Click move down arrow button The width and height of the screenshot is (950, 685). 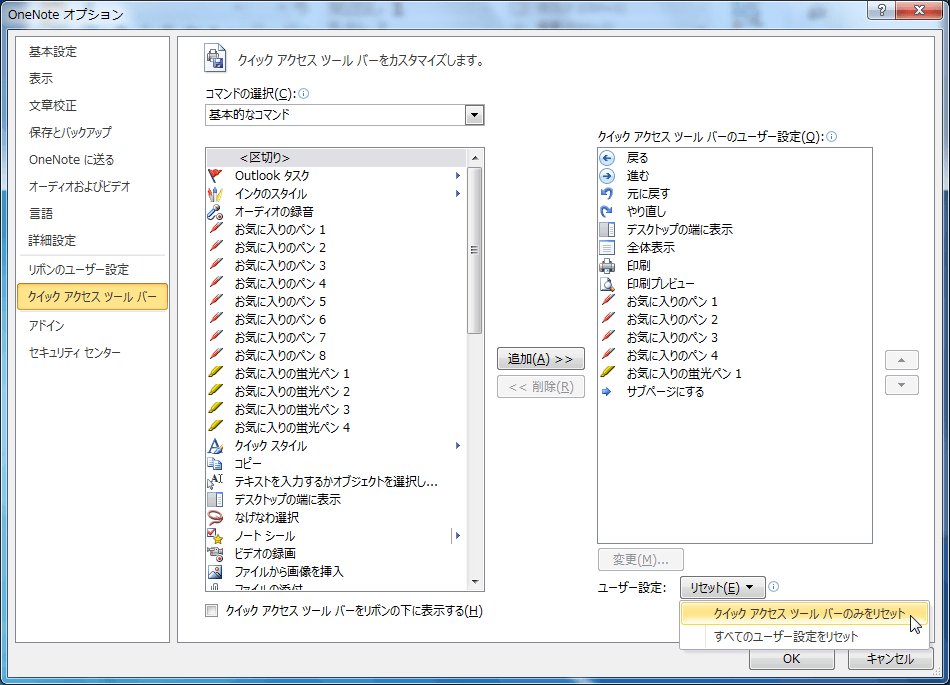[902, 385]
